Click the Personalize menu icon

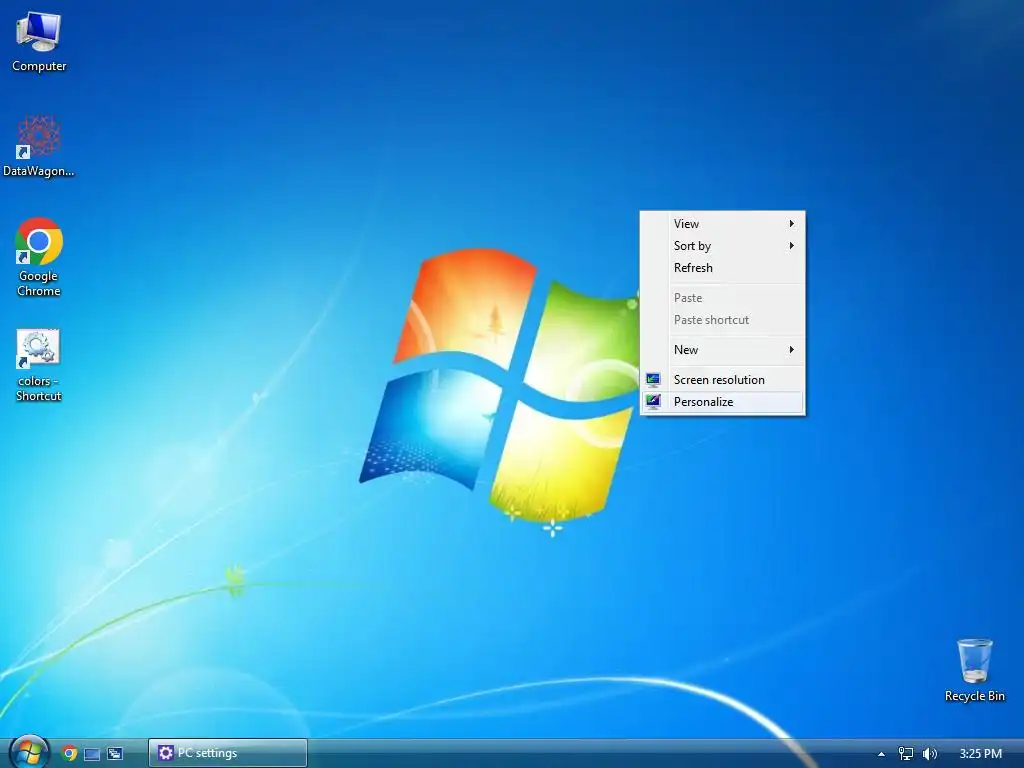653,402
